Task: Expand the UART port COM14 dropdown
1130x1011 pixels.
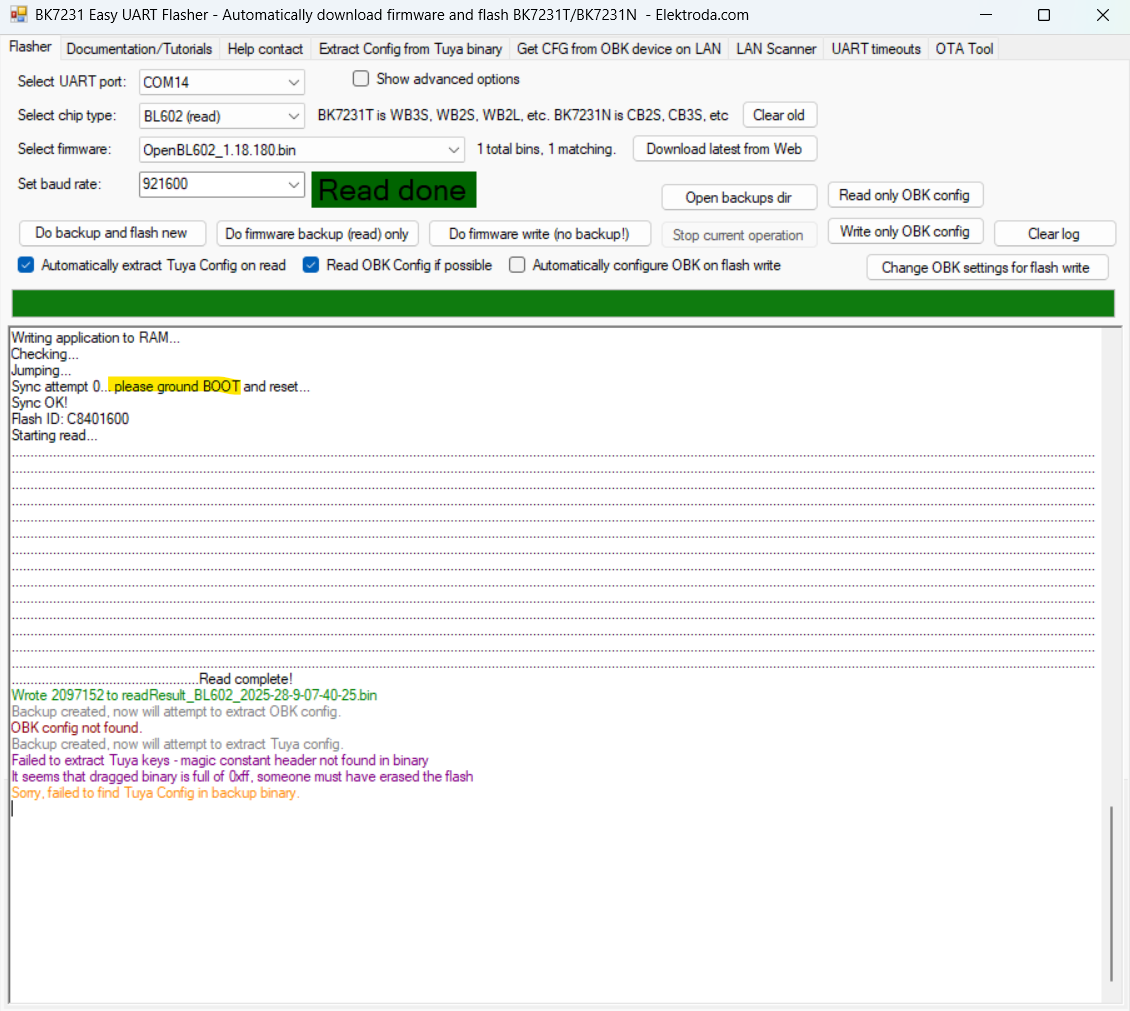Action: point(293,82)
